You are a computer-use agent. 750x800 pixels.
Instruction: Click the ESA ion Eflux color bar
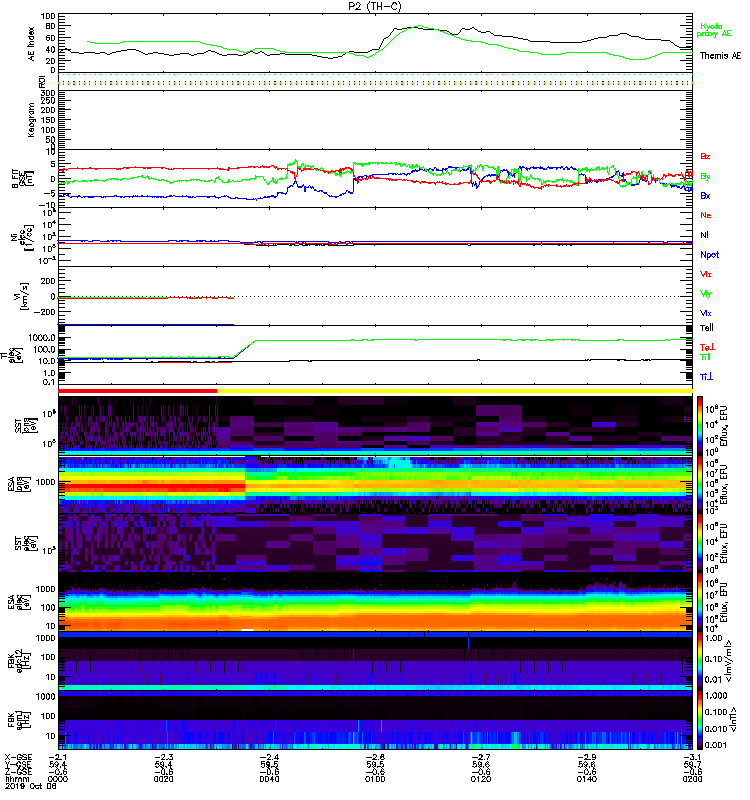700,484
